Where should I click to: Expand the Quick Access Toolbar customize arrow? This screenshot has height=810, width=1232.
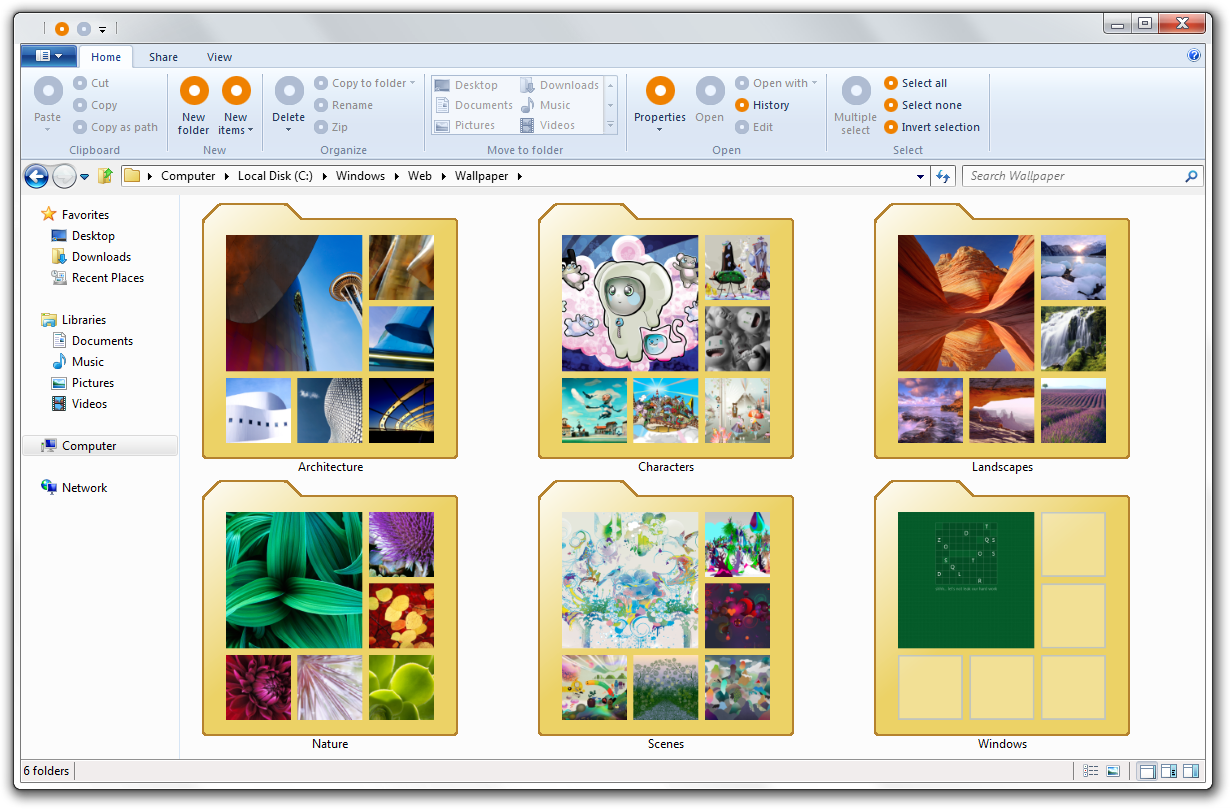[x=102, y=30]
